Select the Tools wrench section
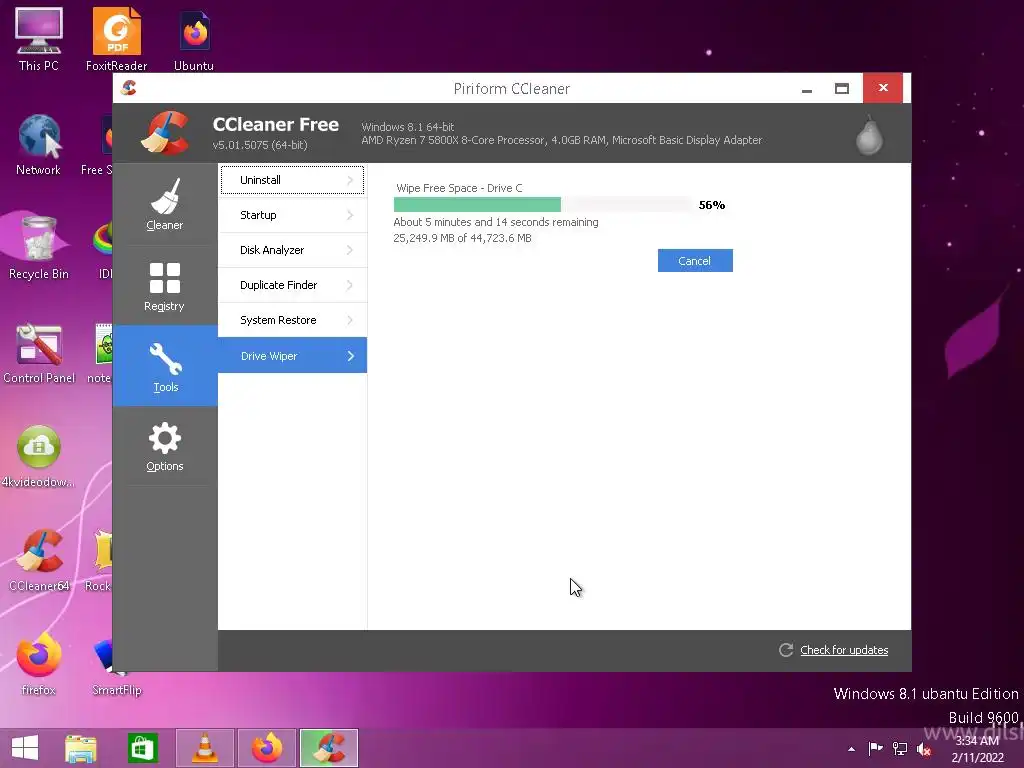Image resolution: width=1024 pixels, height=768 pixels. [x=165, y=366]
